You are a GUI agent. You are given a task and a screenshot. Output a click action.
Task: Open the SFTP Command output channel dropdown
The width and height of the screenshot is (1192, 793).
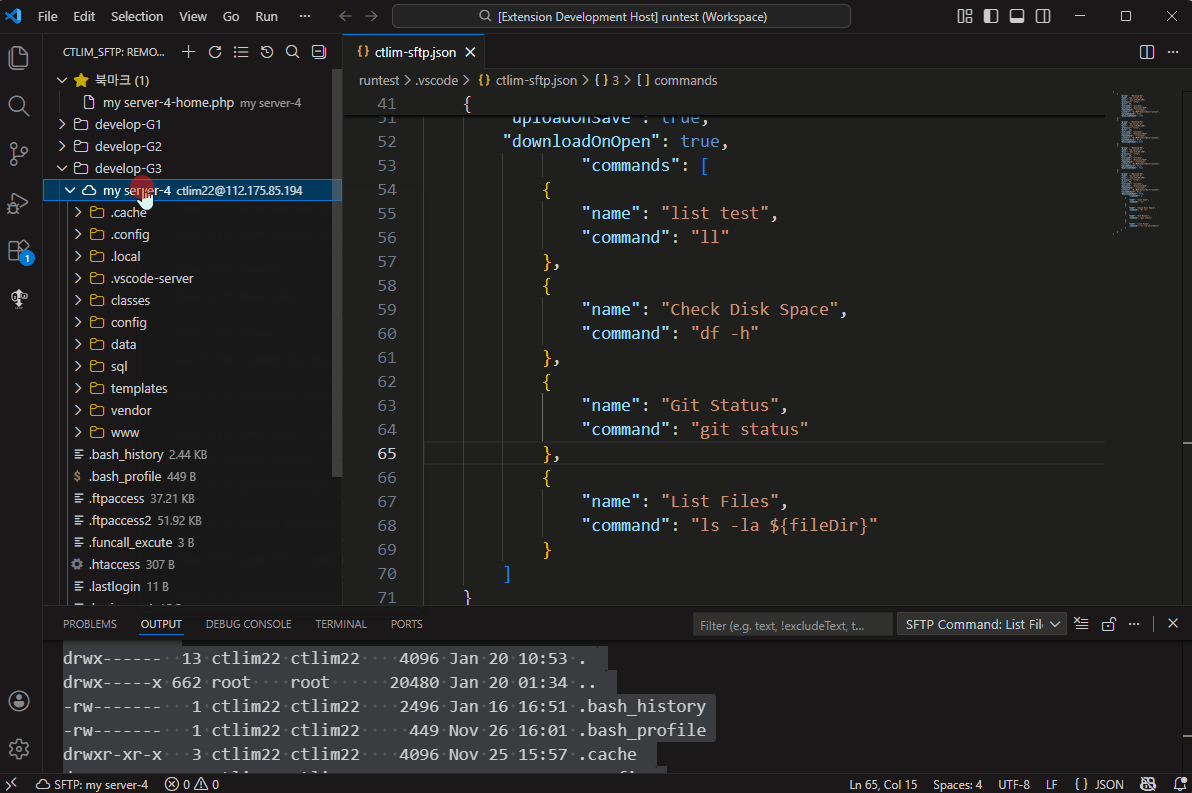coord(981,623)
